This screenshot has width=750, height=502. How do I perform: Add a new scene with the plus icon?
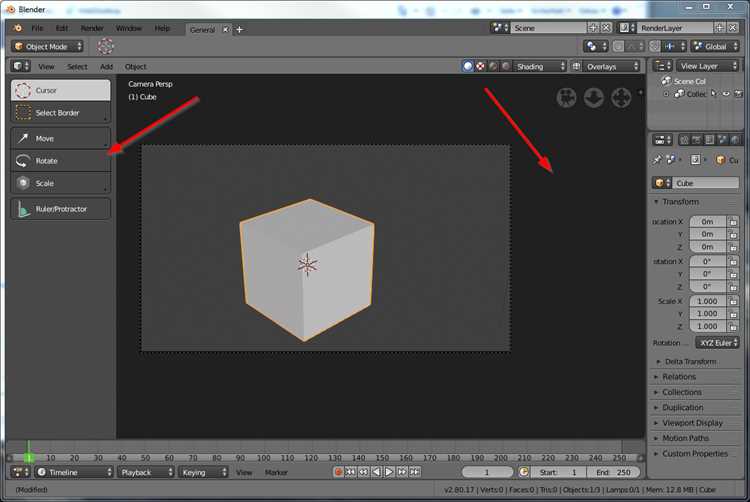(593, 28)
